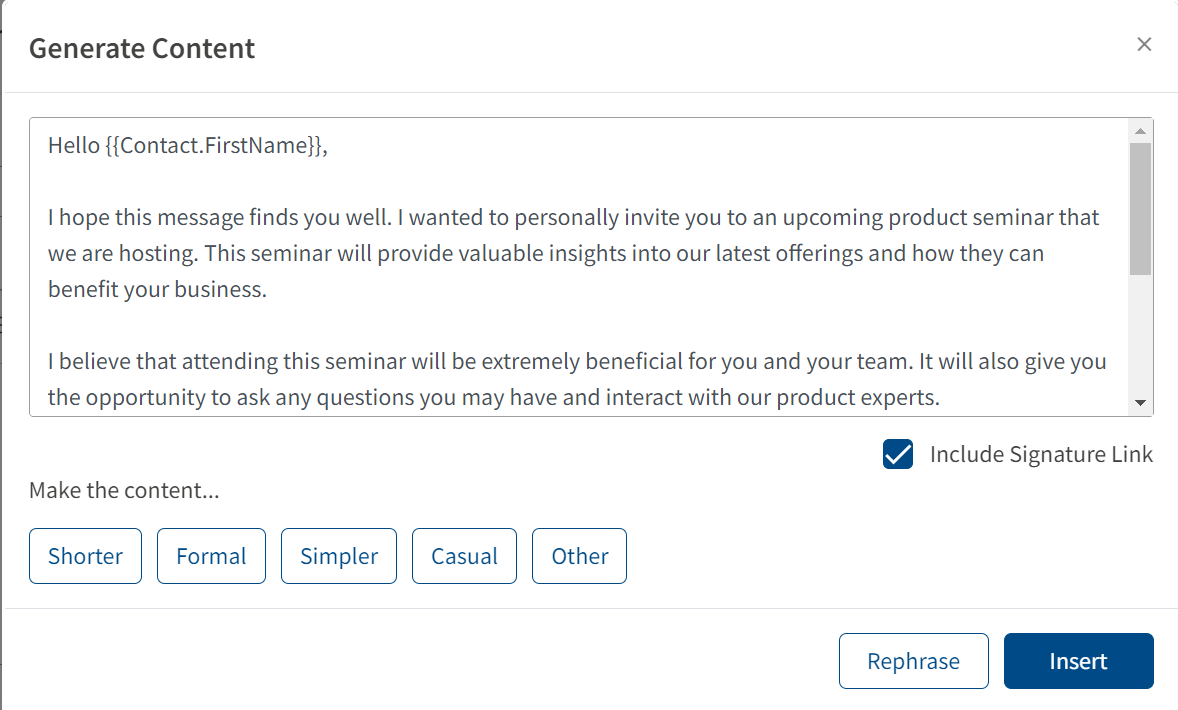Click the 'Make the content...' label
The width and height of the screenshot is (1178, 710).
point(124,491)
